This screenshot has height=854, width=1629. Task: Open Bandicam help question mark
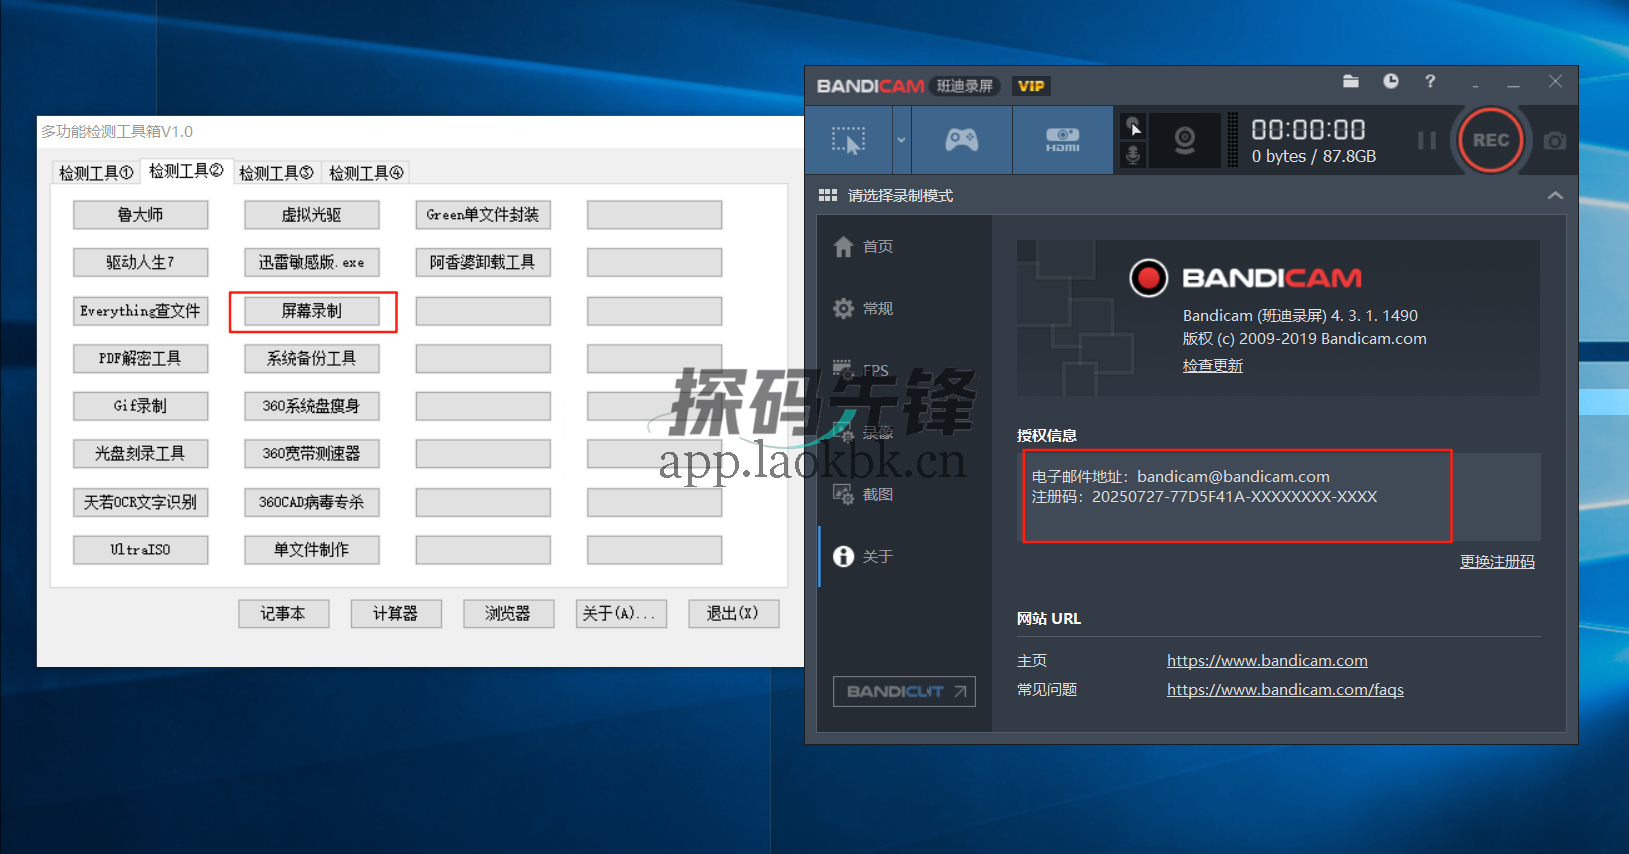pos(1430,81)
